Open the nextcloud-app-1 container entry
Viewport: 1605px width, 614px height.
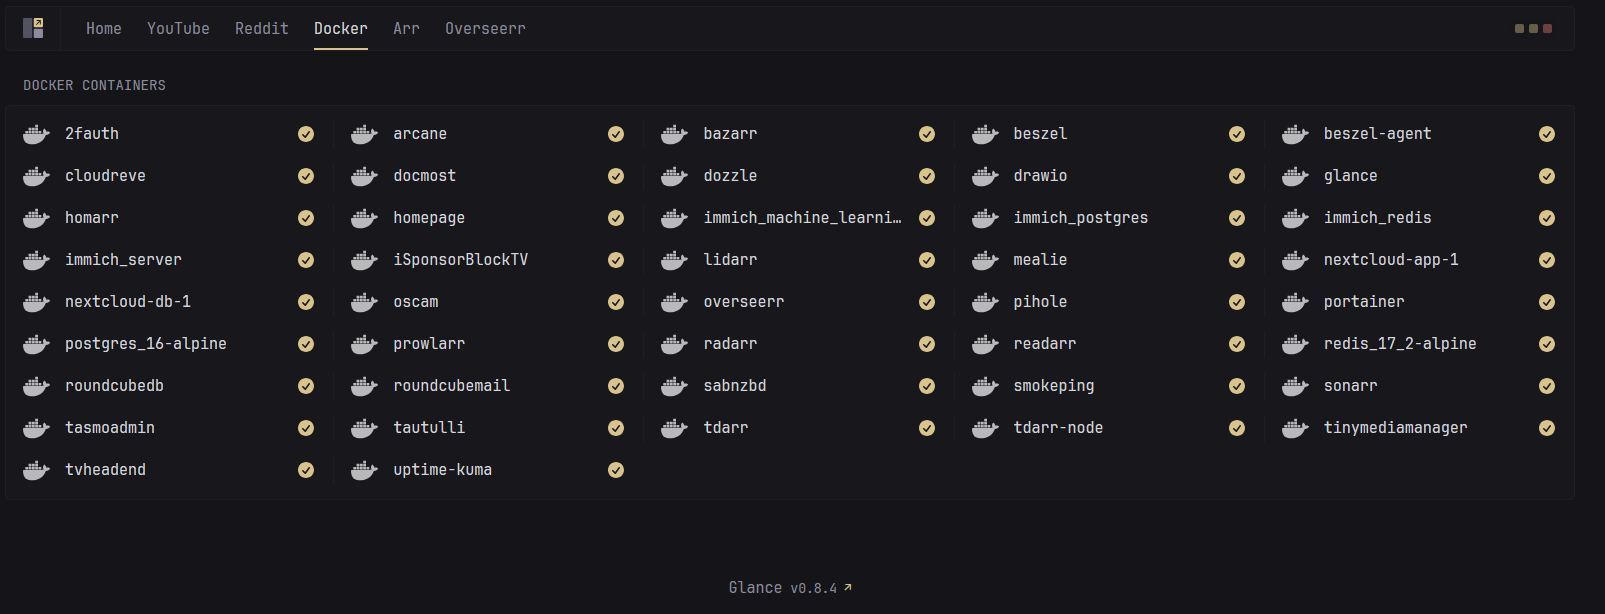(x=1390, y=260)
